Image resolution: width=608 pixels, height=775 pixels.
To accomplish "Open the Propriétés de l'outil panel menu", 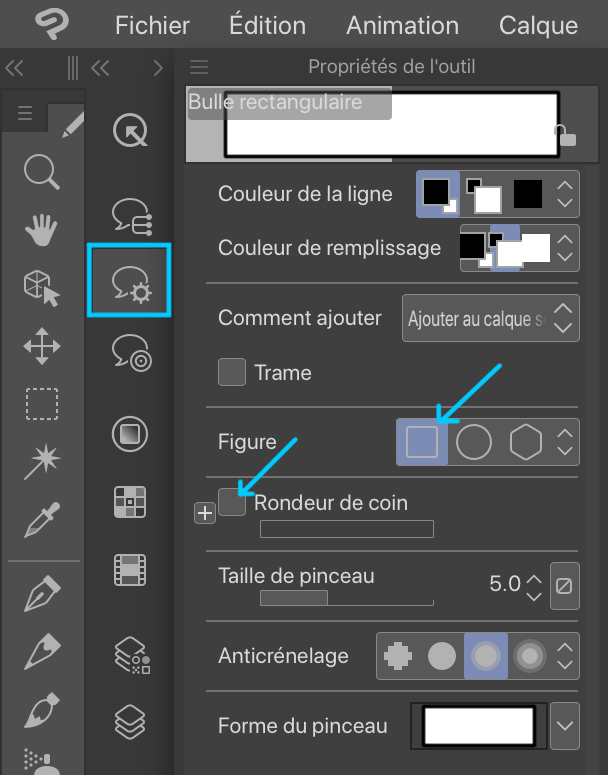I will coord(199,68).
